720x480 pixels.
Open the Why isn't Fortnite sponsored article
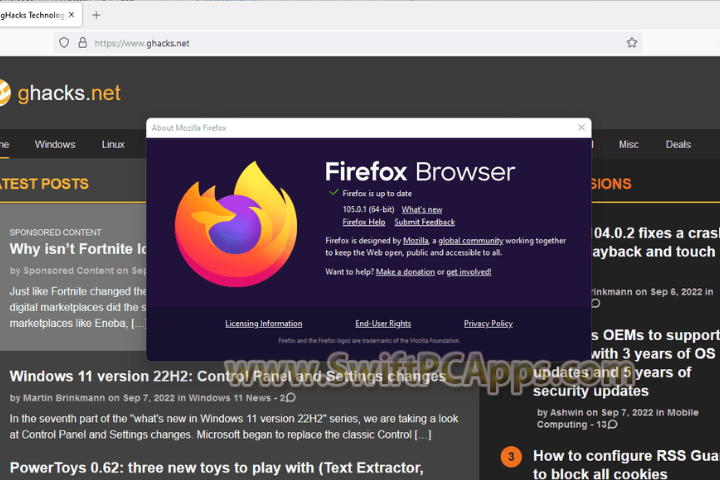click(x=78, y=249)
